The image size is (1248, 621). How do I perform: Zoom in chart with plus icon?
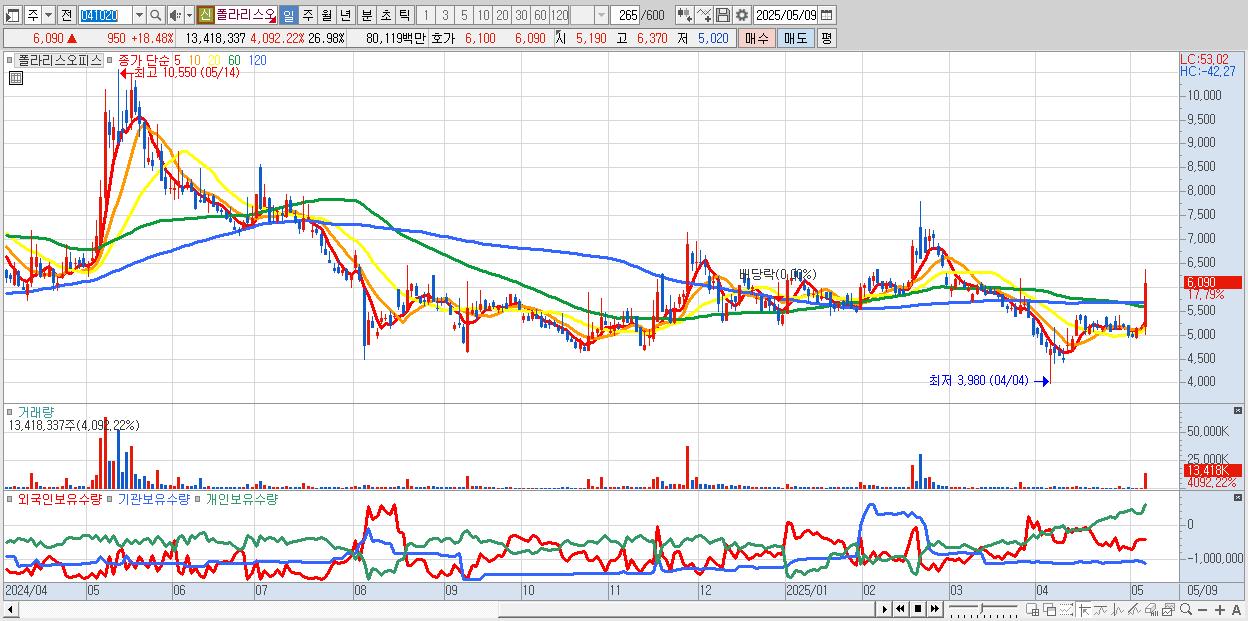(x=1220, y=609)
